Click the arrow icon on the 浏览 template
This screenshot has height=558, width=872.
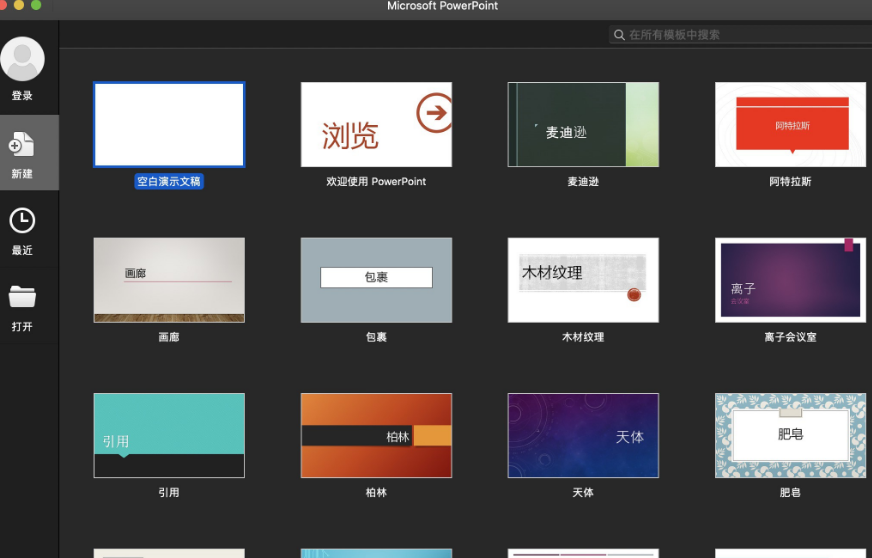click(x=434, y=113)
